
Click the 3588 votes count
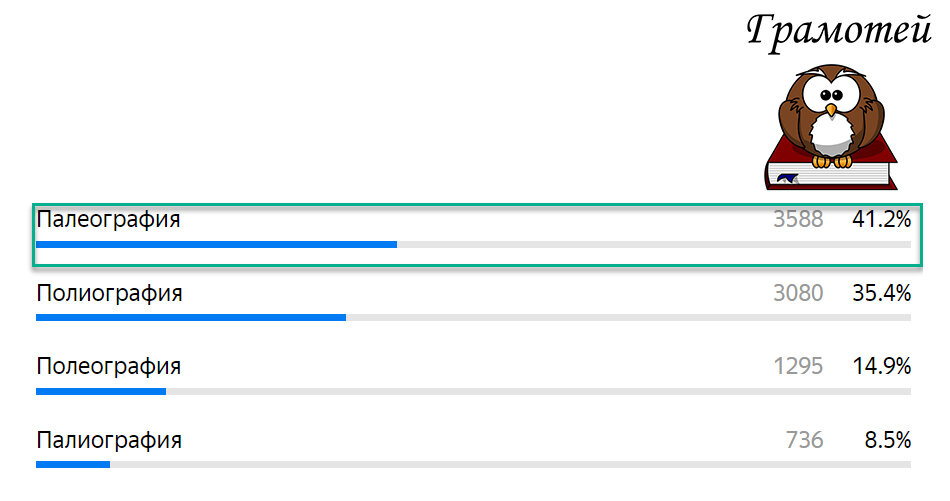[x=798, y=219]
